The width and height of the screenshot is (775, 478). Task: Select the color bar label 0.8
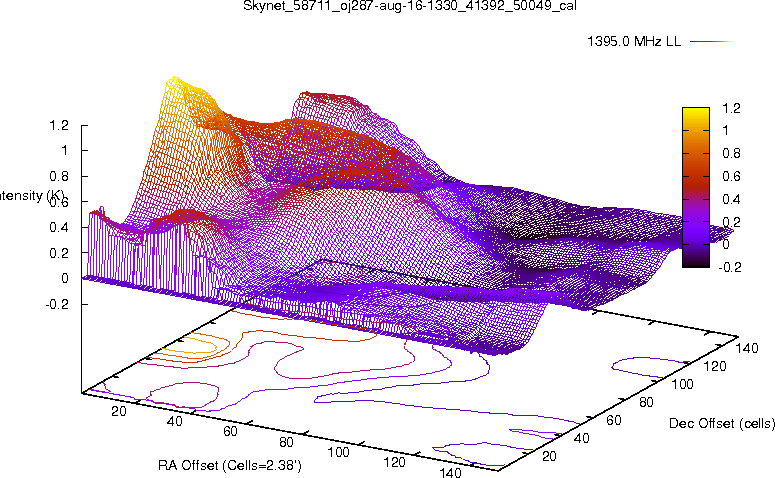(x=732, y=153)
